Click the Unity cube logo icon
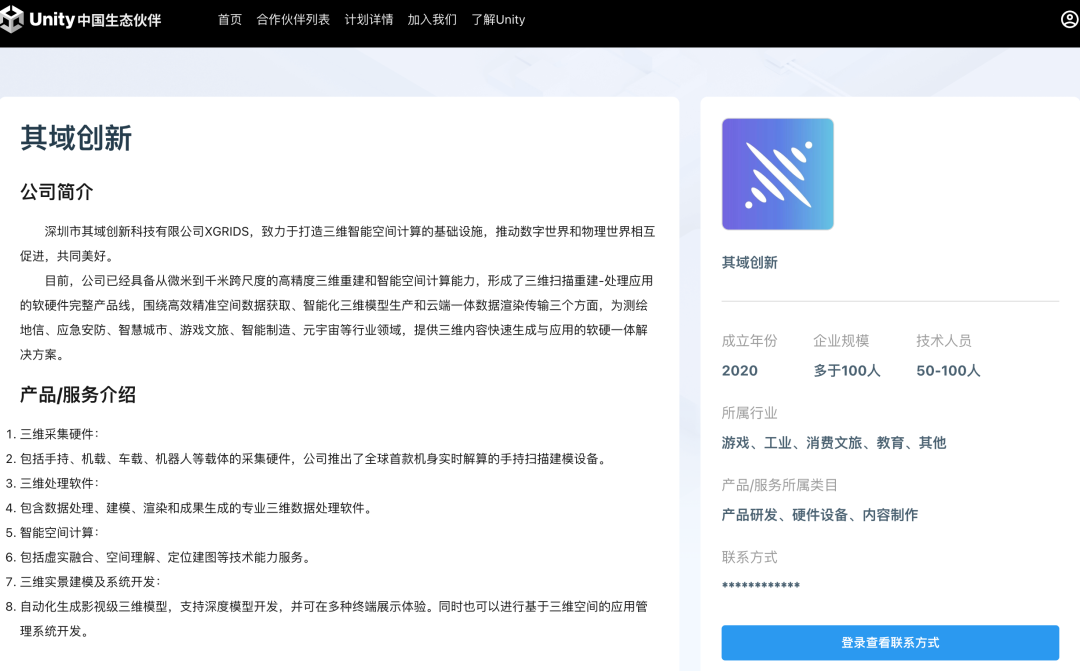 (x=11, y=20)
